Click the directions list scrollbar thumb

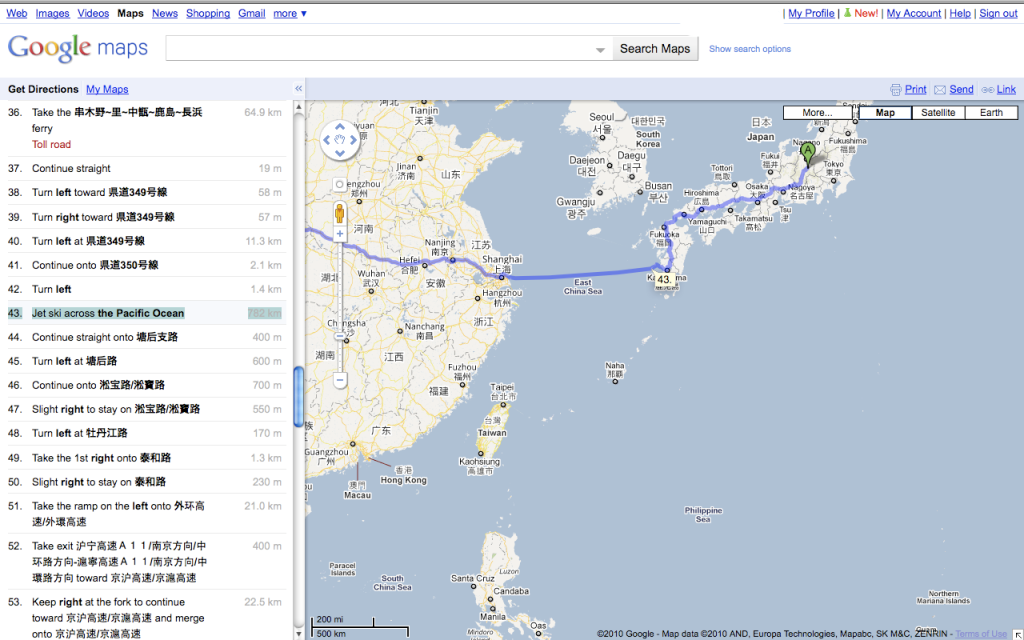(298, 396)
